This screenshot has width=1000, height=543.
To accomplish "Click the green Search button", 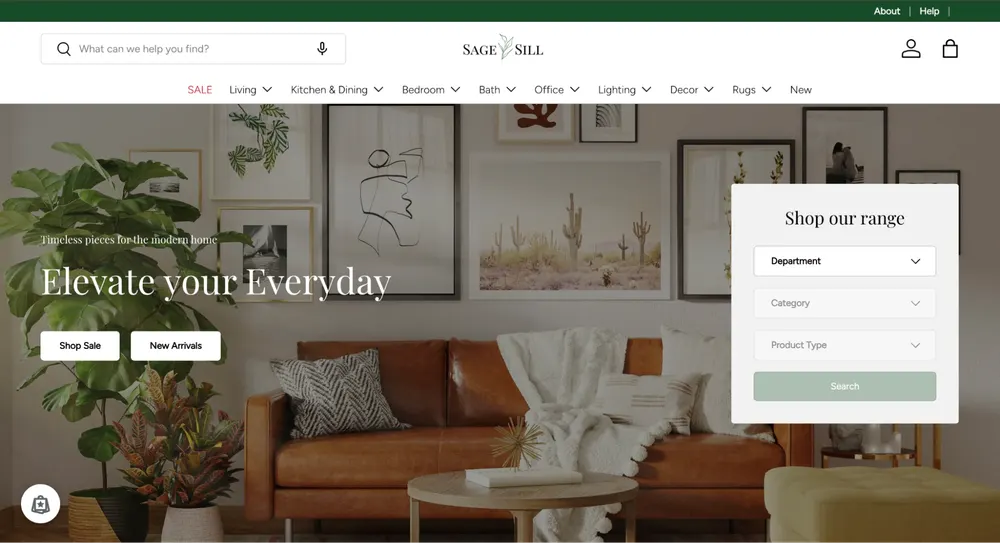I will pyautogui.click(x=844, y=387).
